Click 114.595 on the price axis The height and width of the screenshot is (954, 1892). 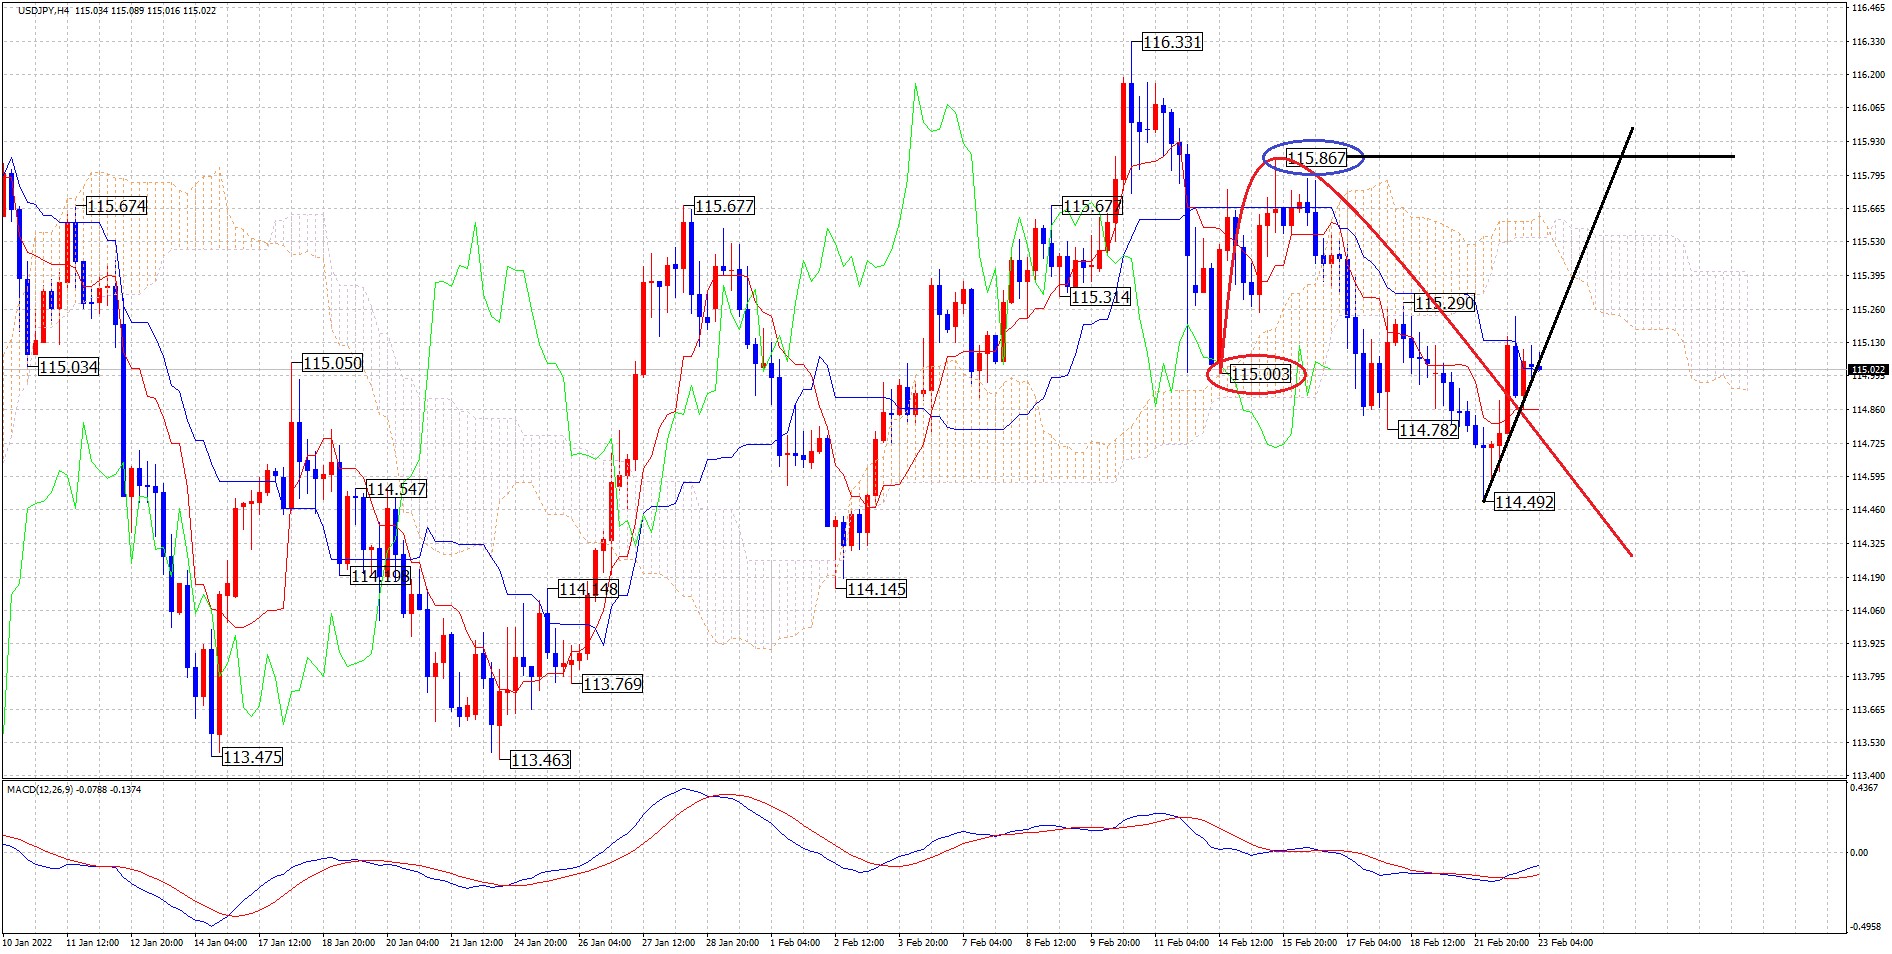pos(1868,477)
